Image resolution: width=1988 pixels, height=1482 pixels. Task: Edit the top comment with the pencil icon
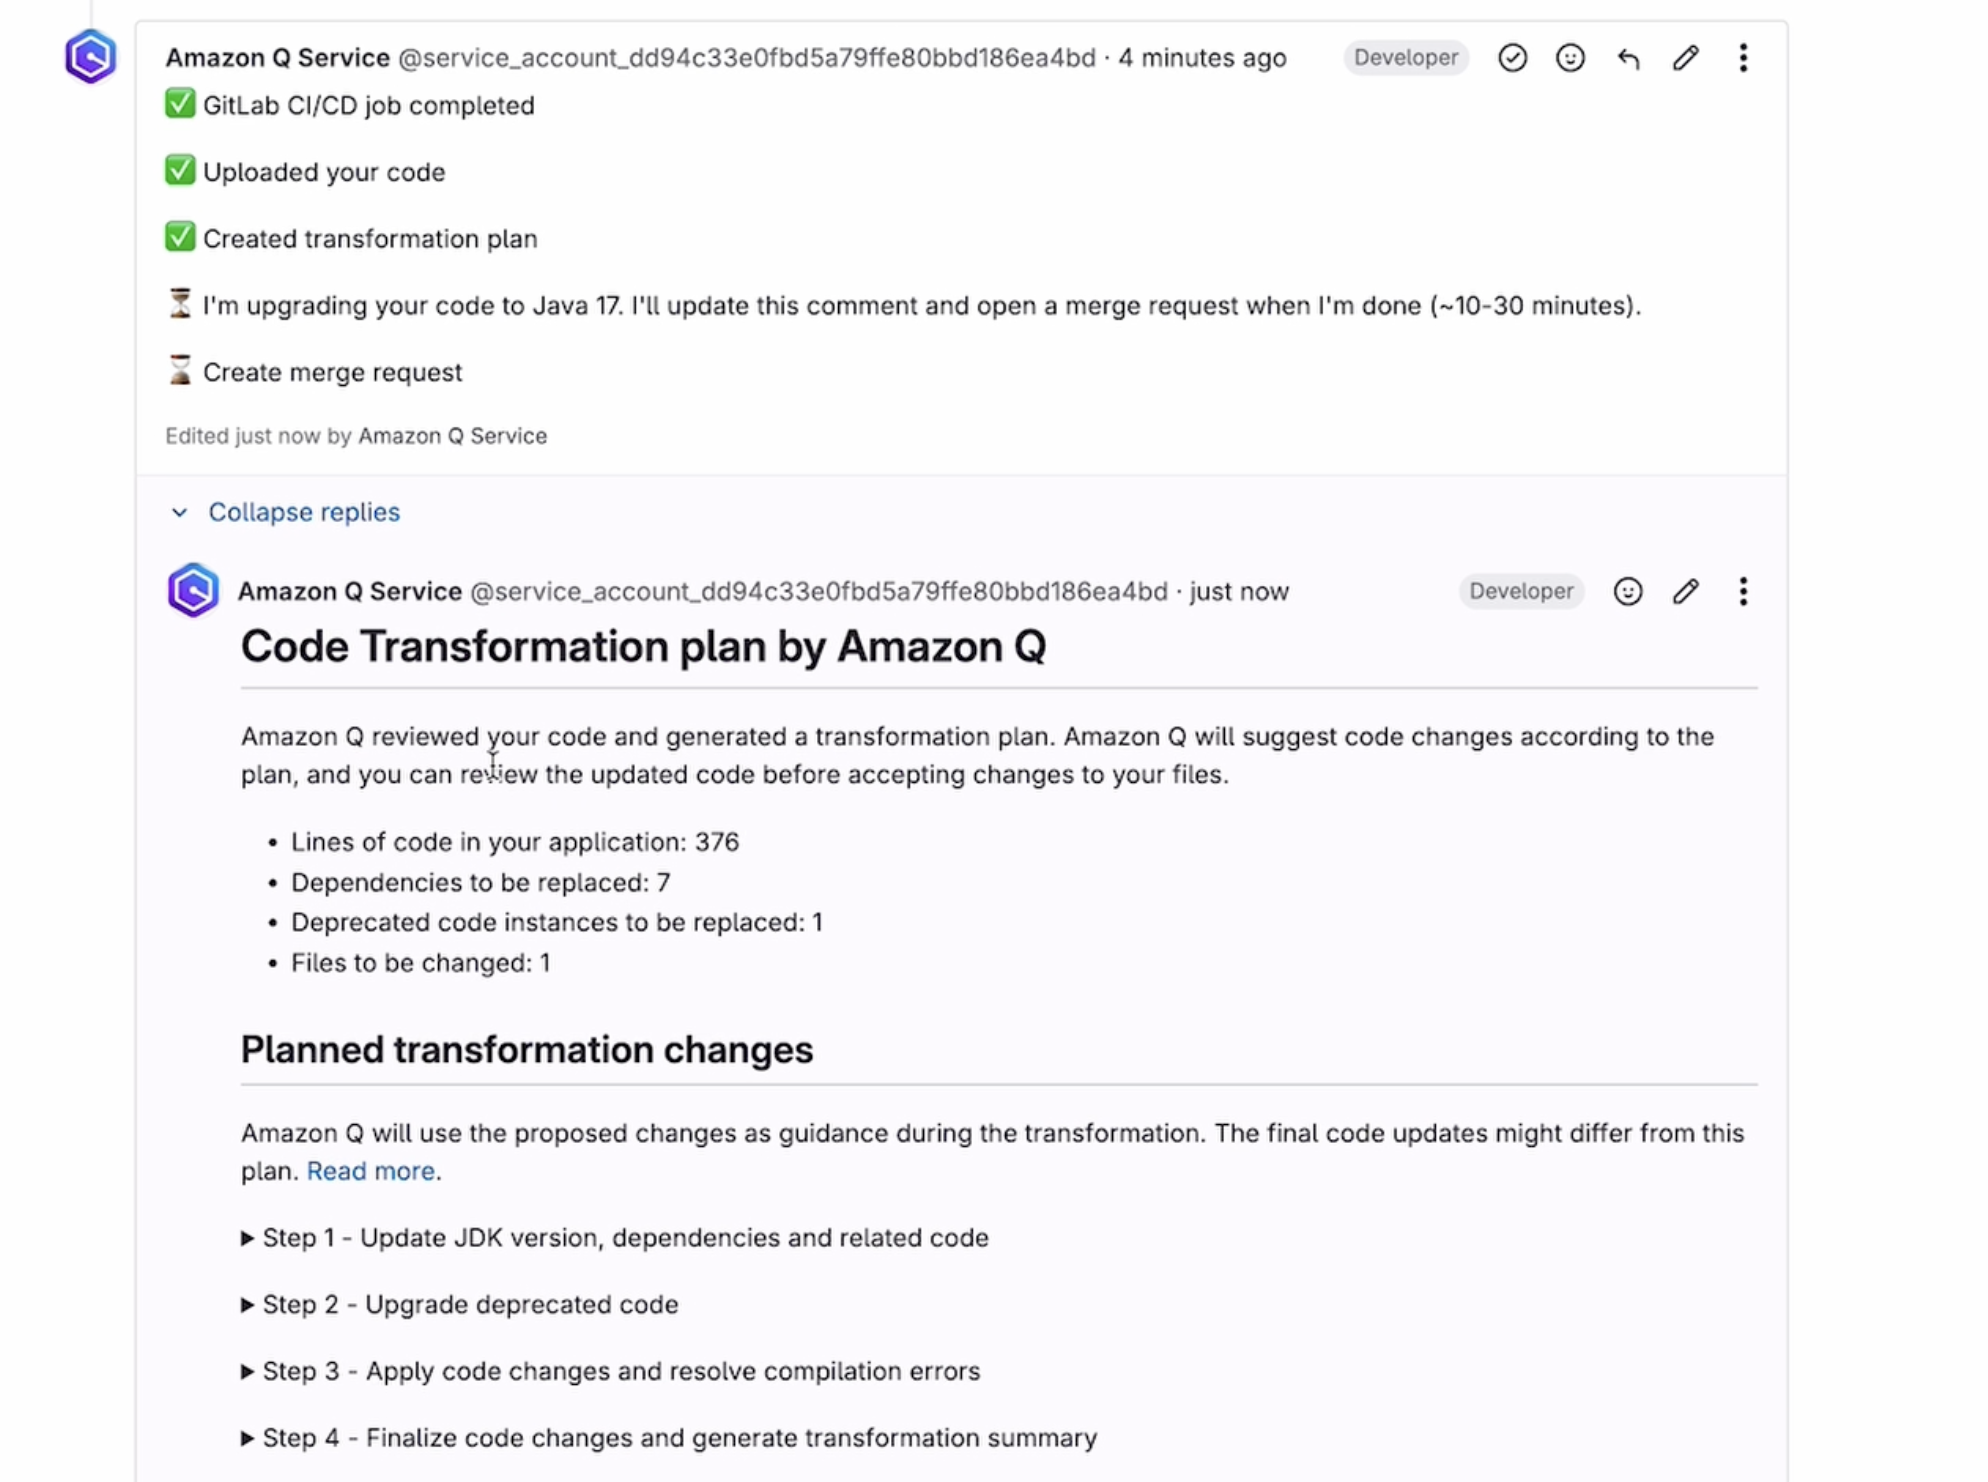coord(1685,58)
